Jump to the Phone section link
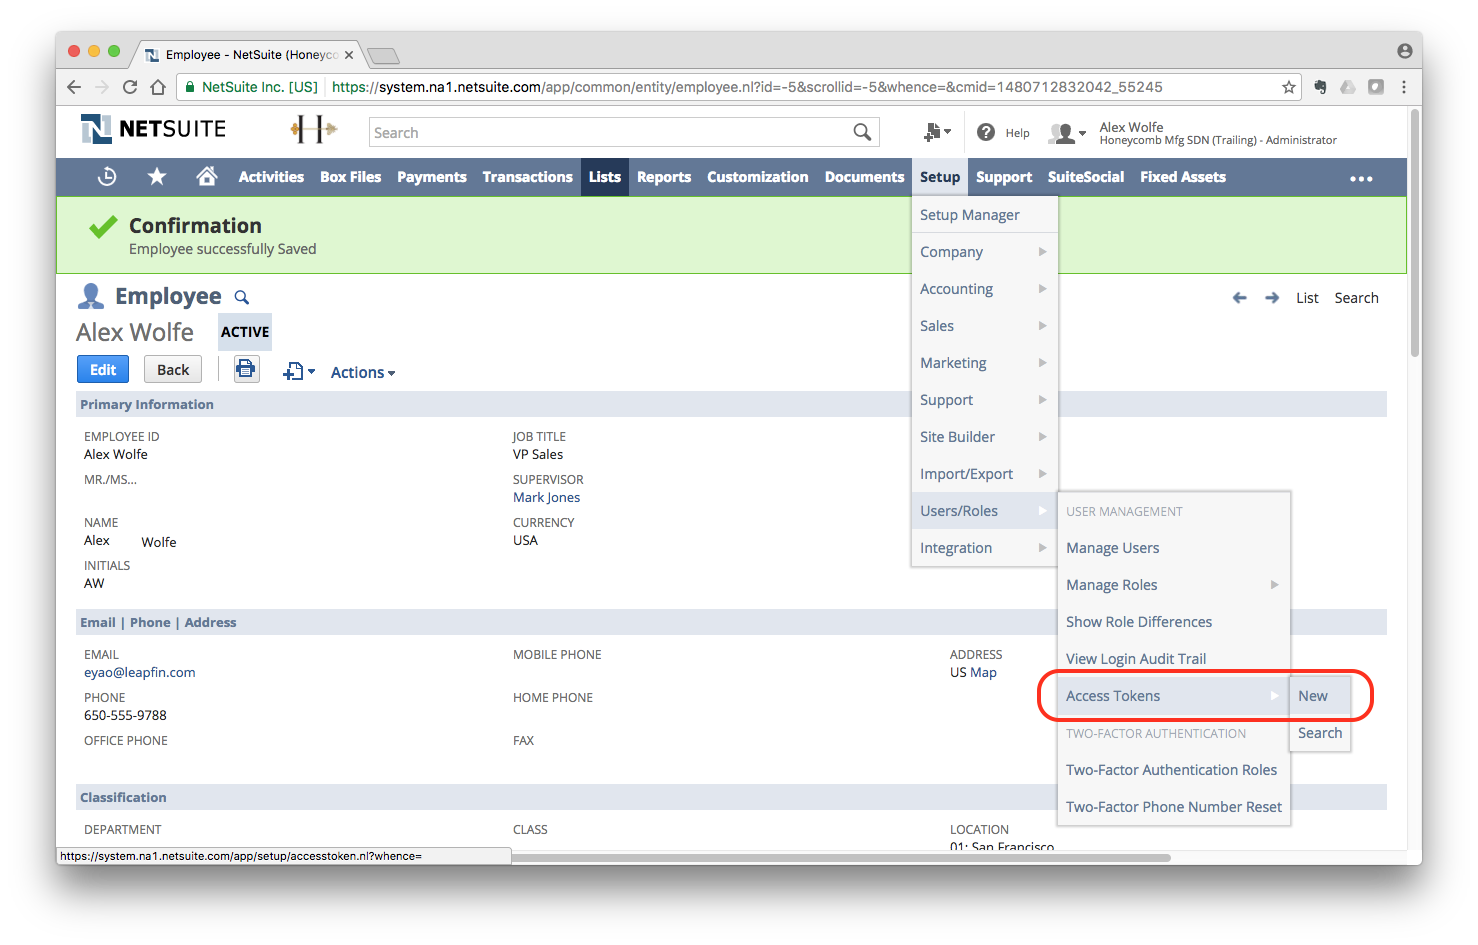 click(x=150, y=622)
